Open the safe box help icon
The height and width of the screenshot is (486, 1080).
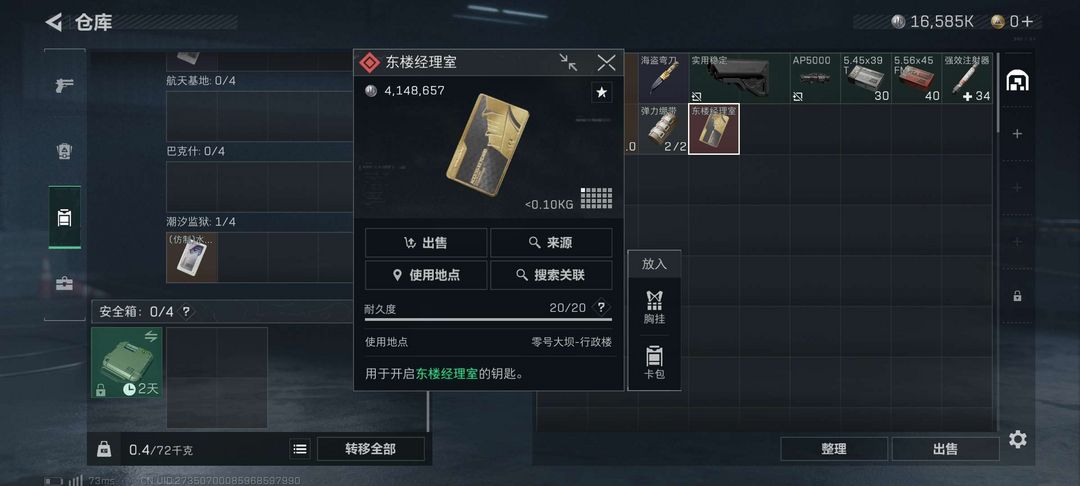click(186, 311)
